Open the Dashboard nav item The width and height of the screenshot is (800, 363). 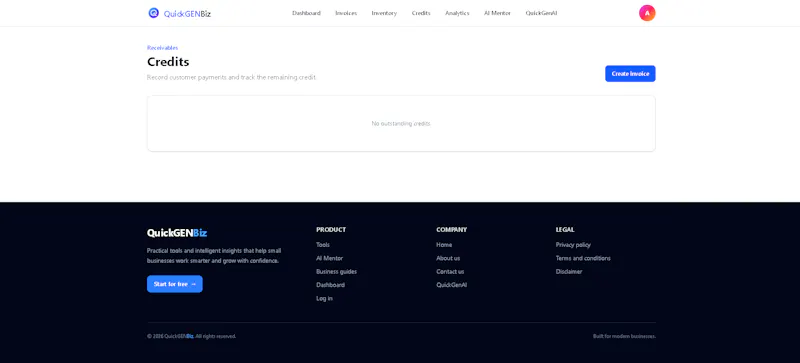pyautogui.click(x=306, y=13)
